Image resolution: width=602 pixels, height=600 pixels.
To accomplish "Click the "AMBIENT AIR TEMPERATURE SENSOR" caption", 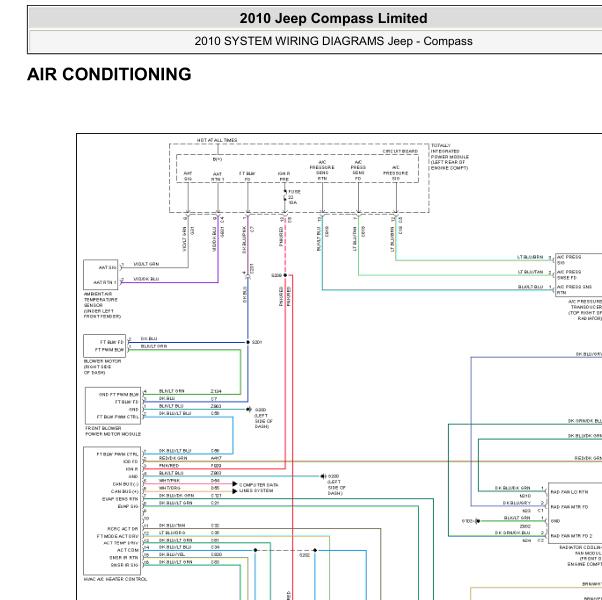I will point(102,305).
